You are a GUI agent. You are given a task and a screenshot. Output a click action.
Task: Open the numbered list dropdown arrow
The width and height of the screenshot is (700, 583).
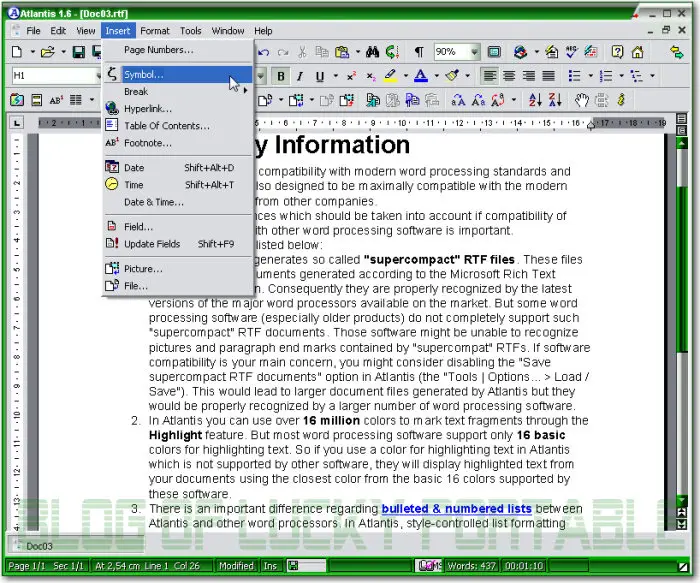(621, 76)
